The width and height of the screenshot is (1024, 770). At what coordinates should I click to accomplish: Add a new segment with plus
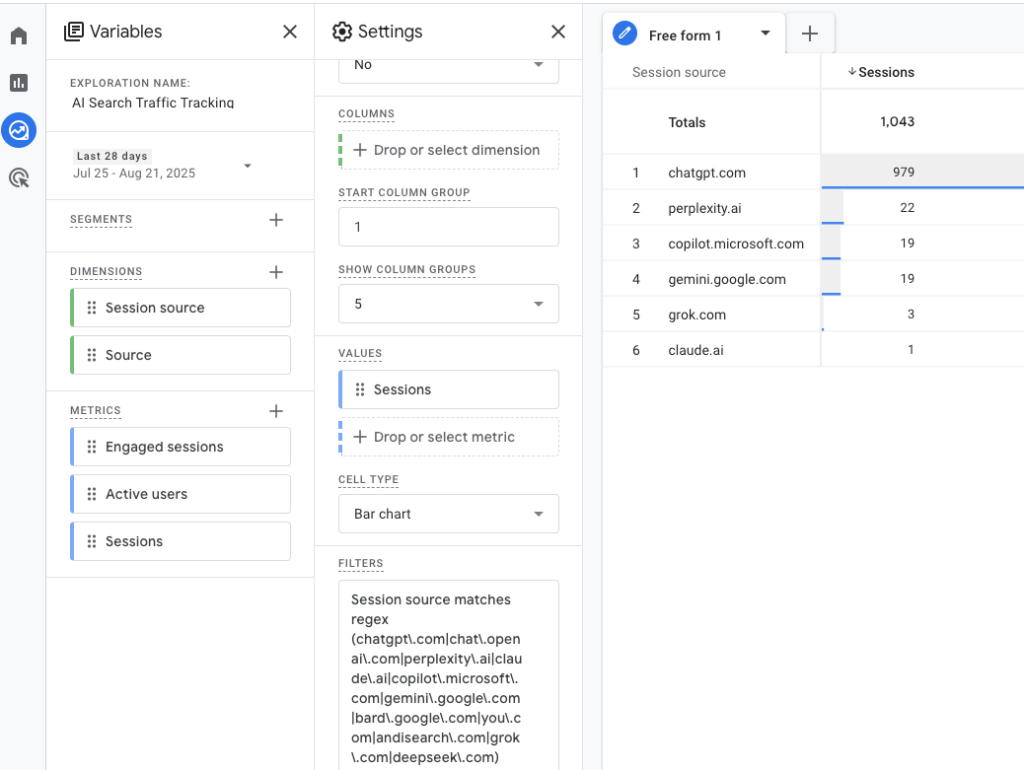276,220
